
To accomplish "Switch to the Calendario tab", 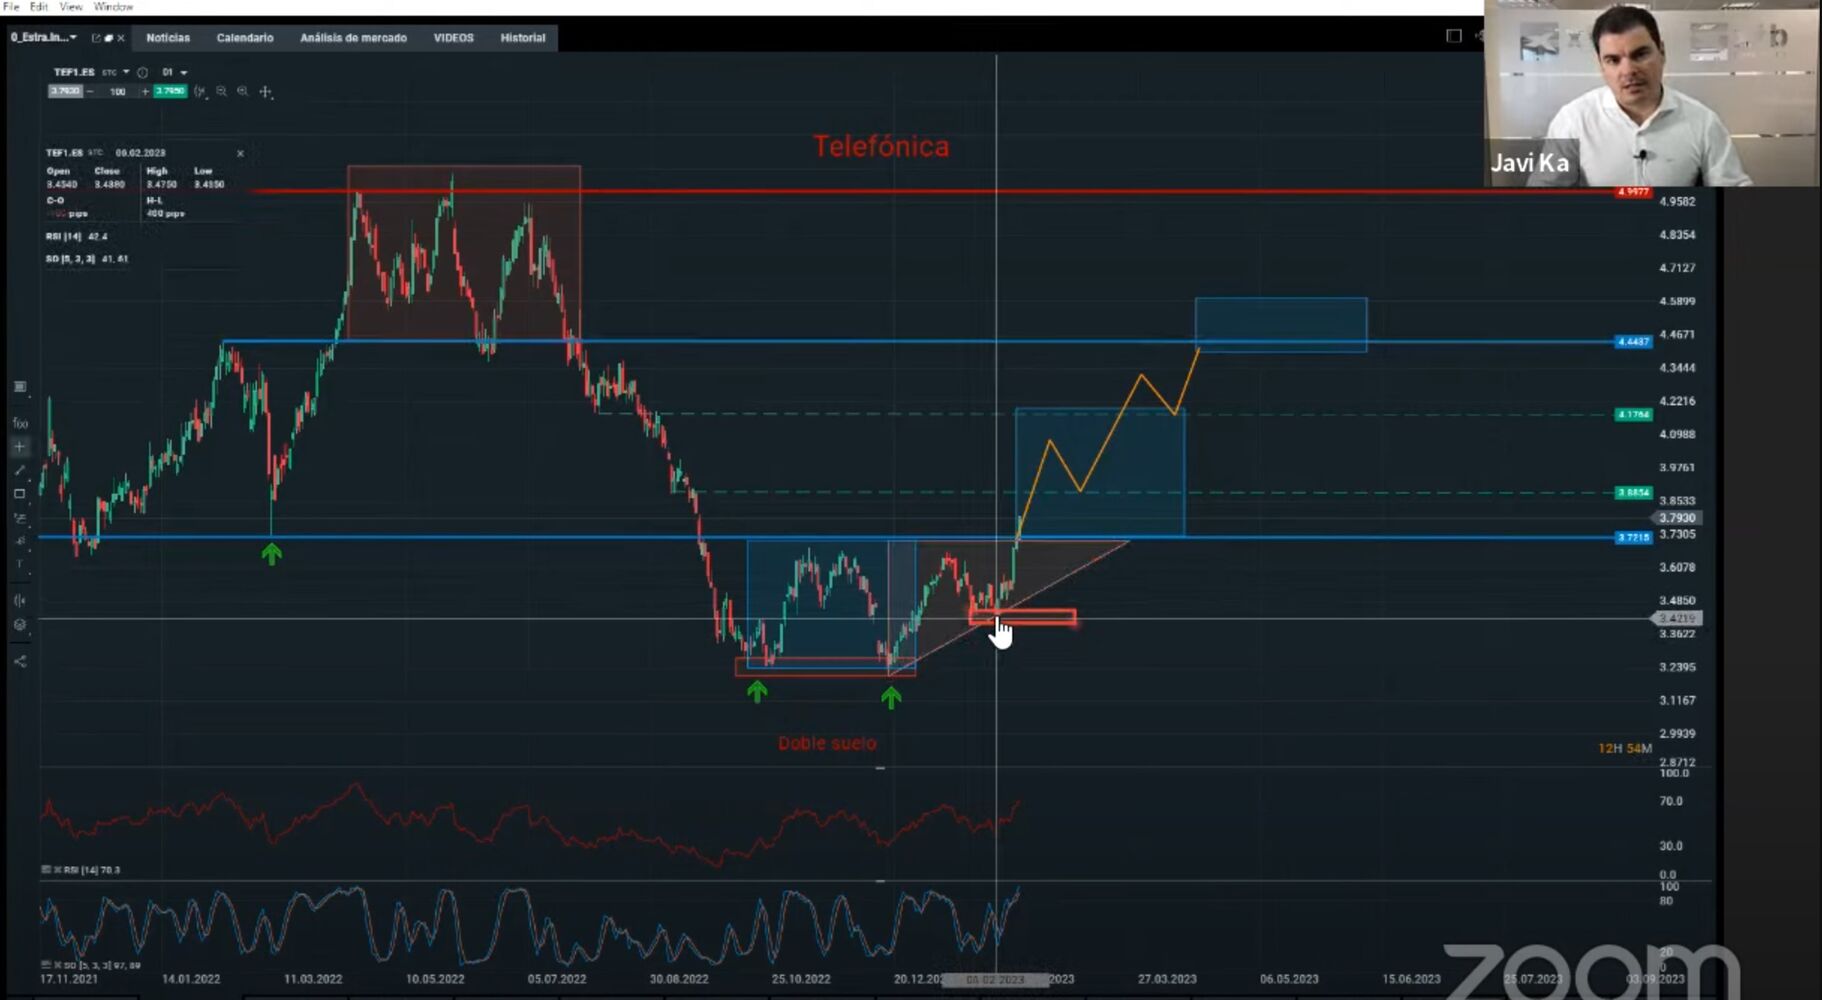I will pos(245,38).
